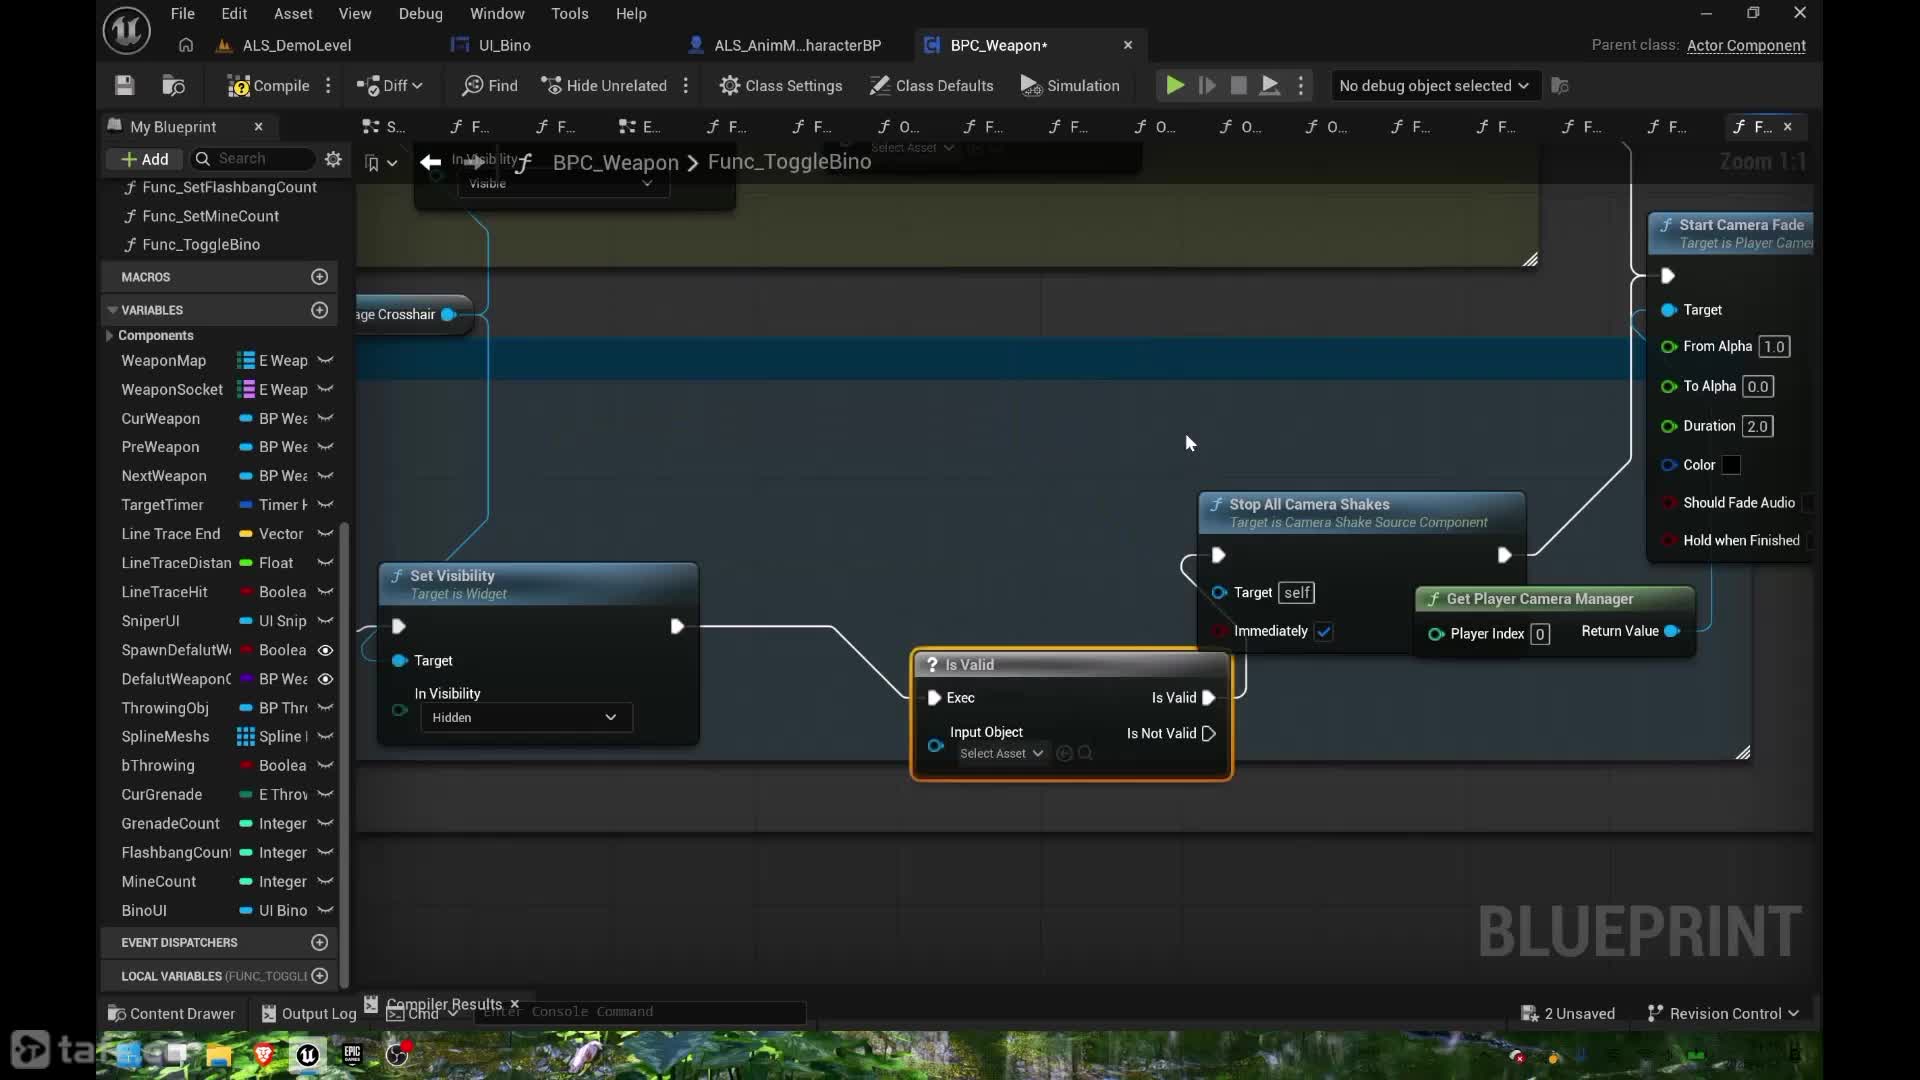The image size is (1920, 1080).
Task: Click the Eject play icon
Action: click(x=1270, y=86)
